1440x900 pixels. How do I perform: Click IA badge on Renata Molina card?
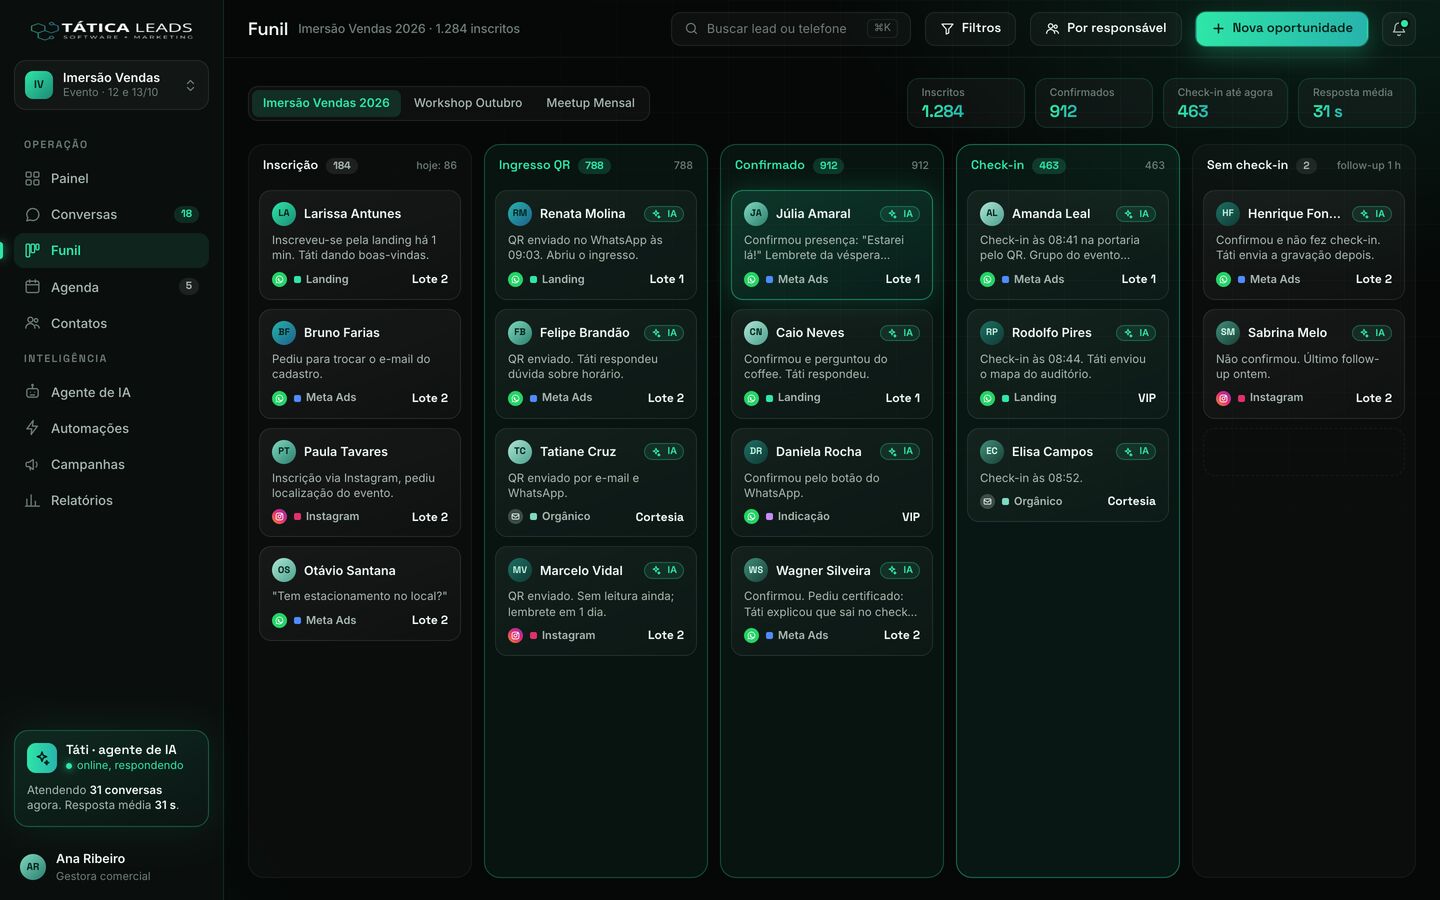tap(664, 214)
